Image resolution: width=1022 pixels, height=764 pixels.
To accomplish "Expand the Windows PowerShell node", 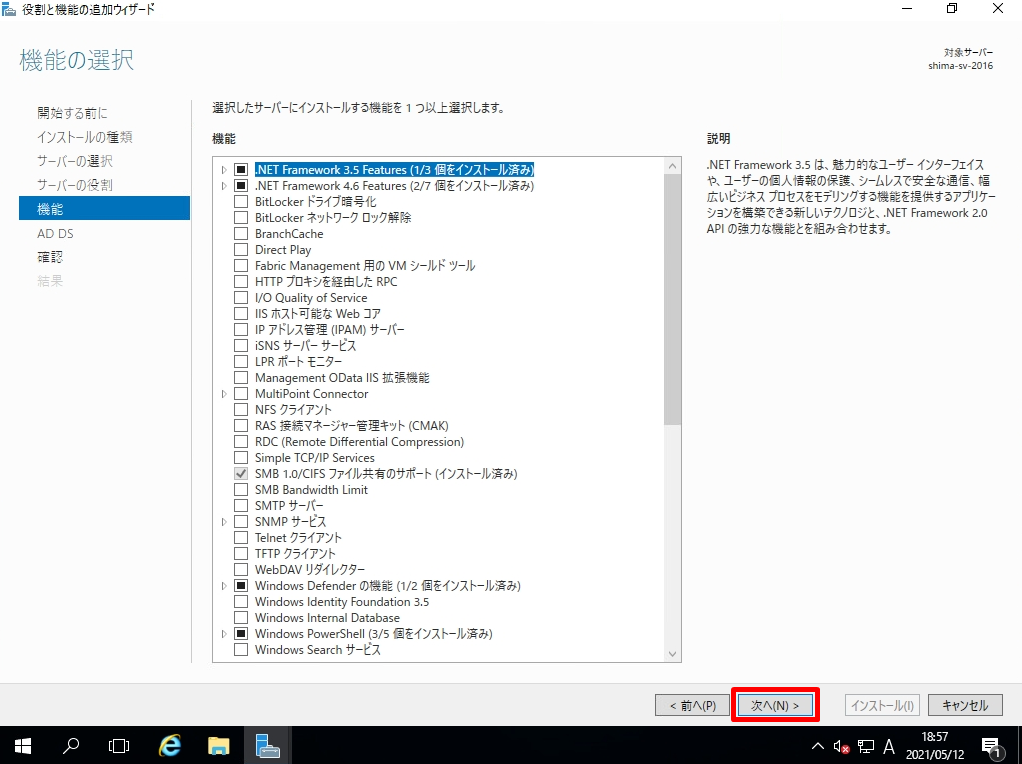I will coord(224,634).
